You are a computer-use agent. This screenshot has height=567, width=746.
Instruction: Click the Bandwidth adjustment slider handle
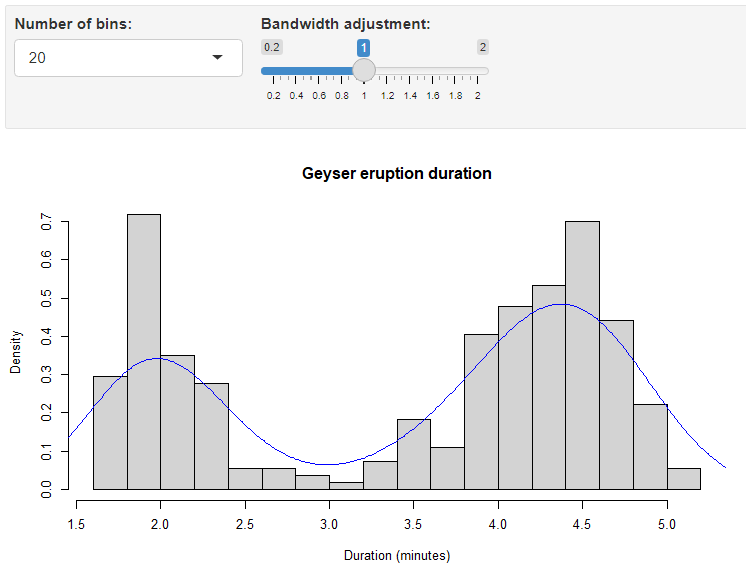coord(364,70)
